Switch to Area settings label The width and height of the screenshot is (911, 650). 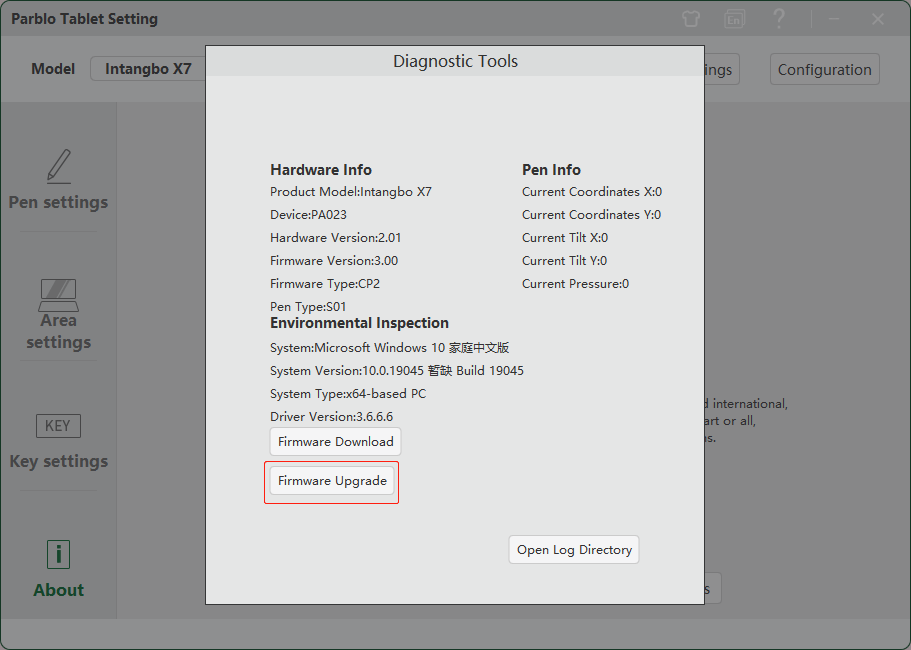(58, 331)
